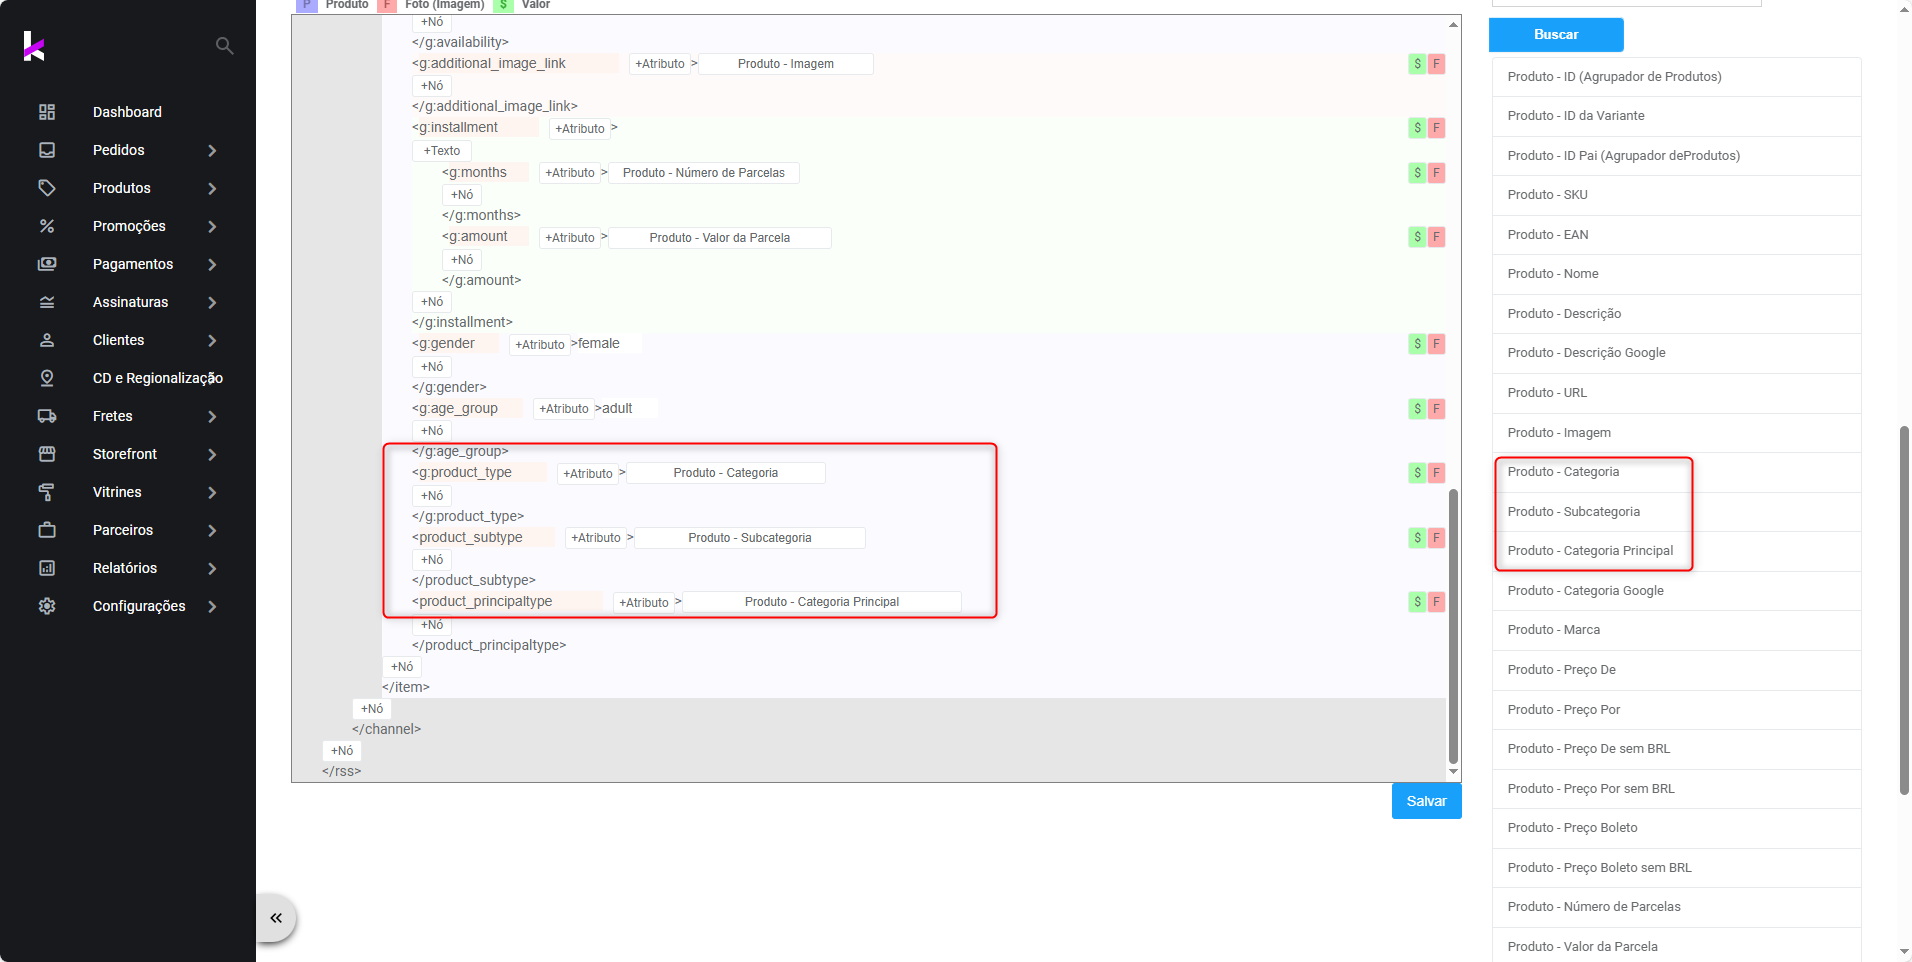Toggle red F marker on g:gender row

click(1436, 344)
